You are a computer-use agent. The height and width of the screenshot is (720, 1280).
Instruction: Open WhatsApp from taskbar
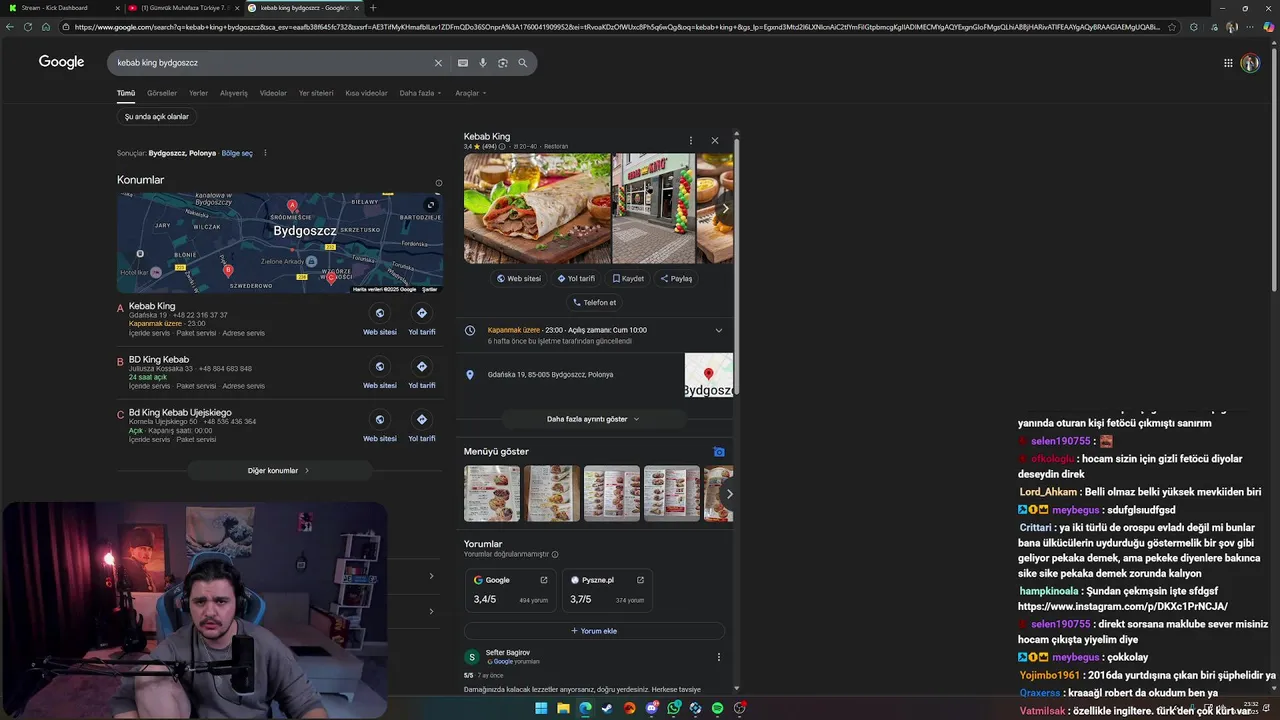coord(673,708)
